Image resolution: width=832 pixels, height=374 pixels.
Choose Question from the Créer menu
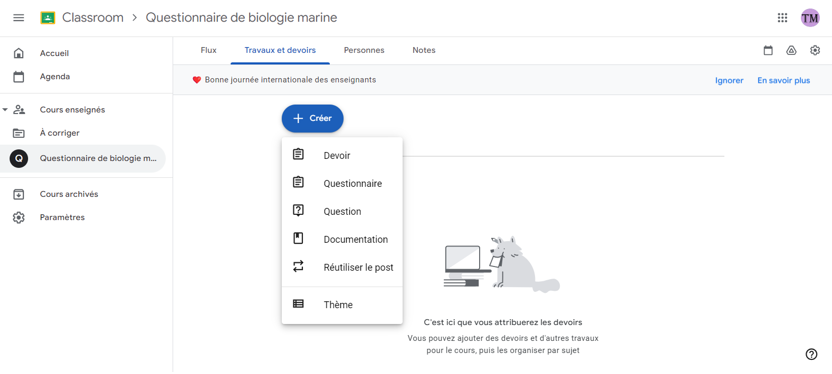click(342, 211)
